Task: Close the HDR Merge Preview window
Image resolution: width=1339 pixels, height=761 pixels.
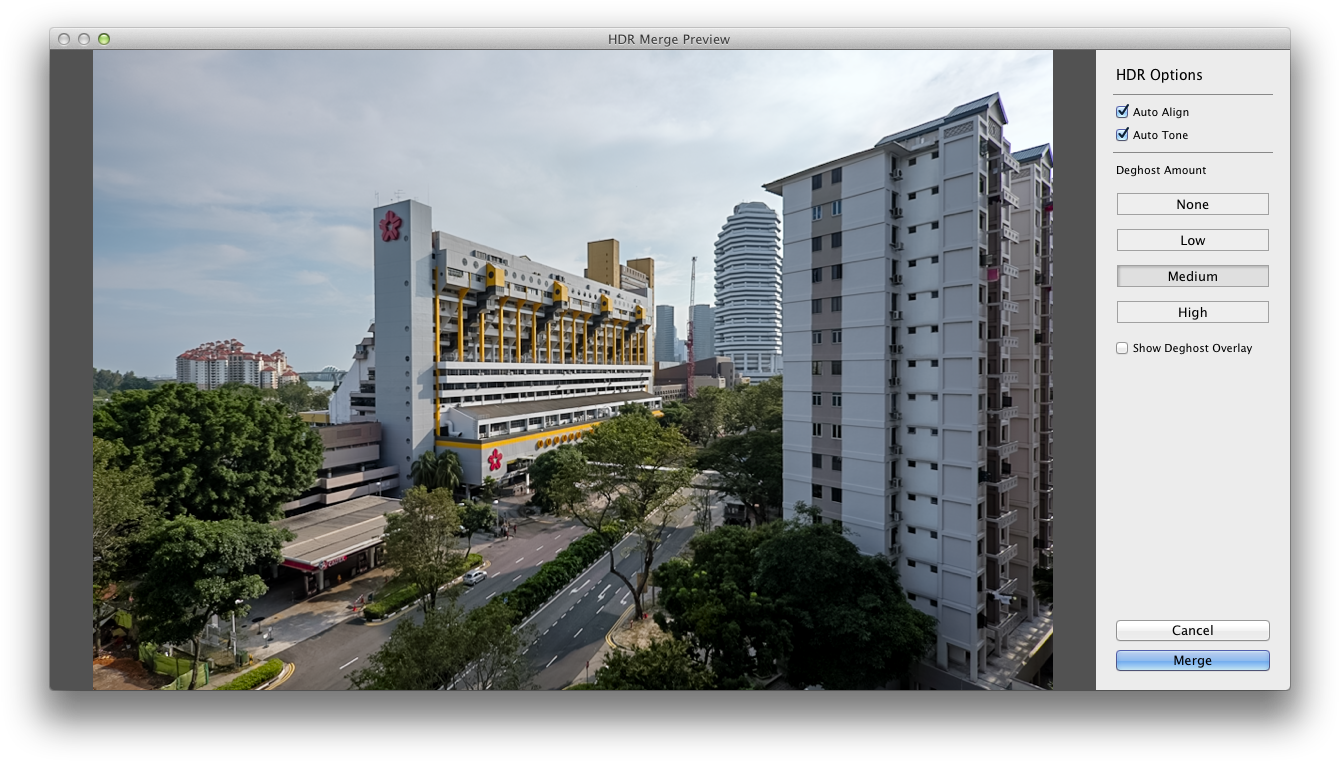Action: pyautogui.click(x=64, y=39)
